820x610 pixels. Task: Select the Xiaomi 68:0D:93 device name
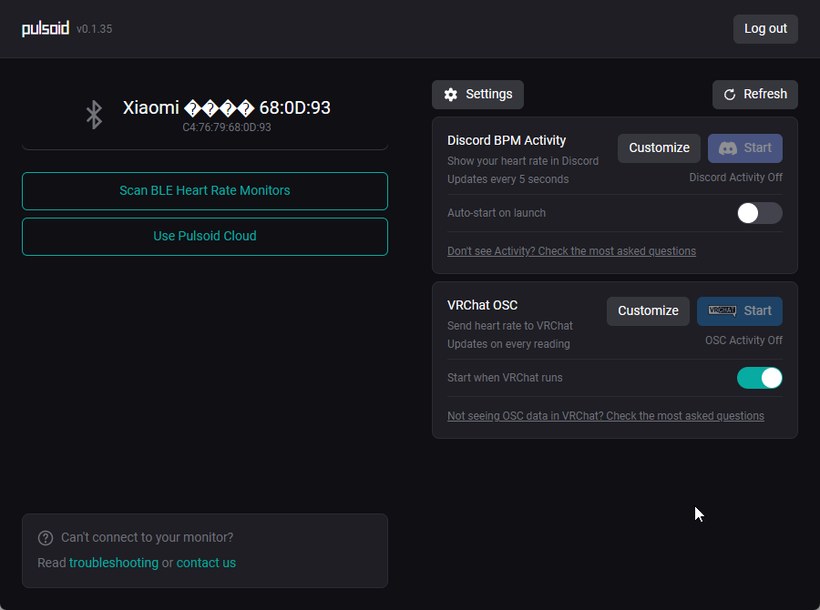pyautogui.click(x=226, y=108)
